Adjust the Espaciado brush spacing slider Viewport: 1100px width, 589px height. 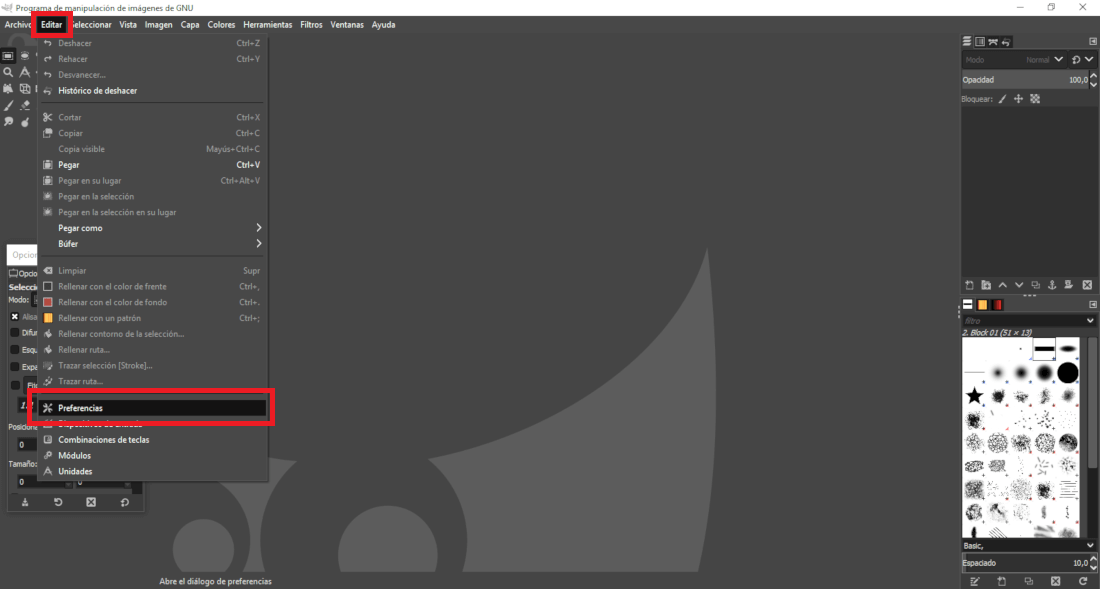click(1025, 563)
